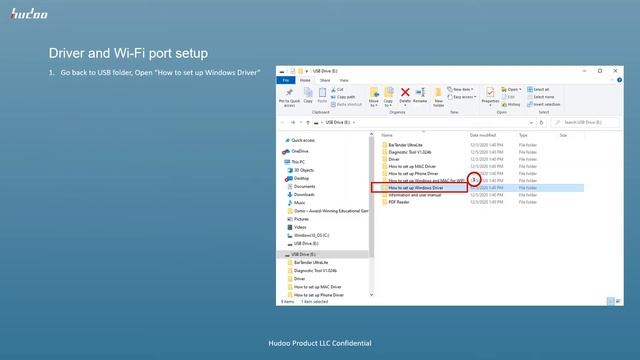The width and height of the screenshot is (640, 360).
Task: Click Select none in the Select group
Action: pos(541,97)
